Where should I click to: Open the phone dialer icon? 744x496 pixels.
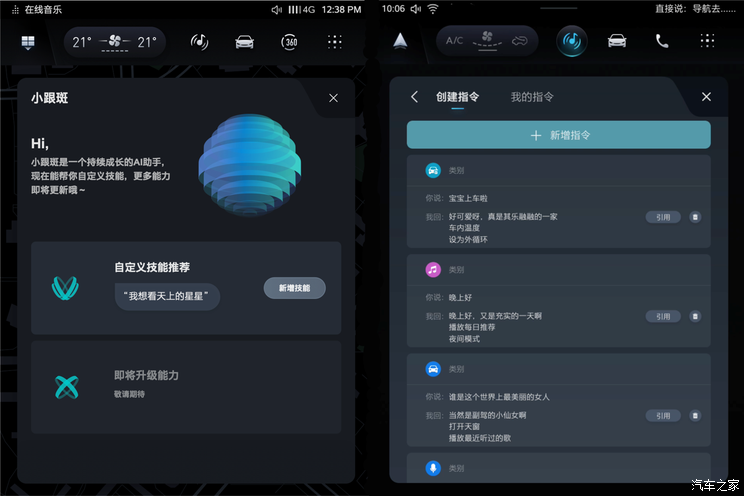(x=662, y=41)
